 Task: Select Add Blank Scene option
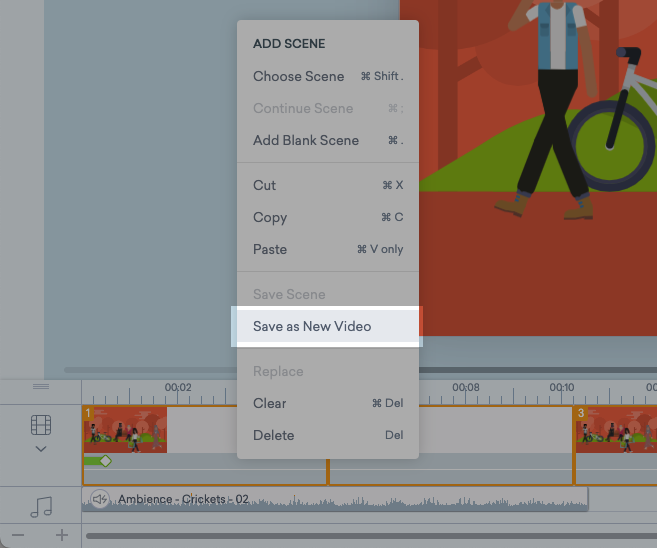click(328, 140)
